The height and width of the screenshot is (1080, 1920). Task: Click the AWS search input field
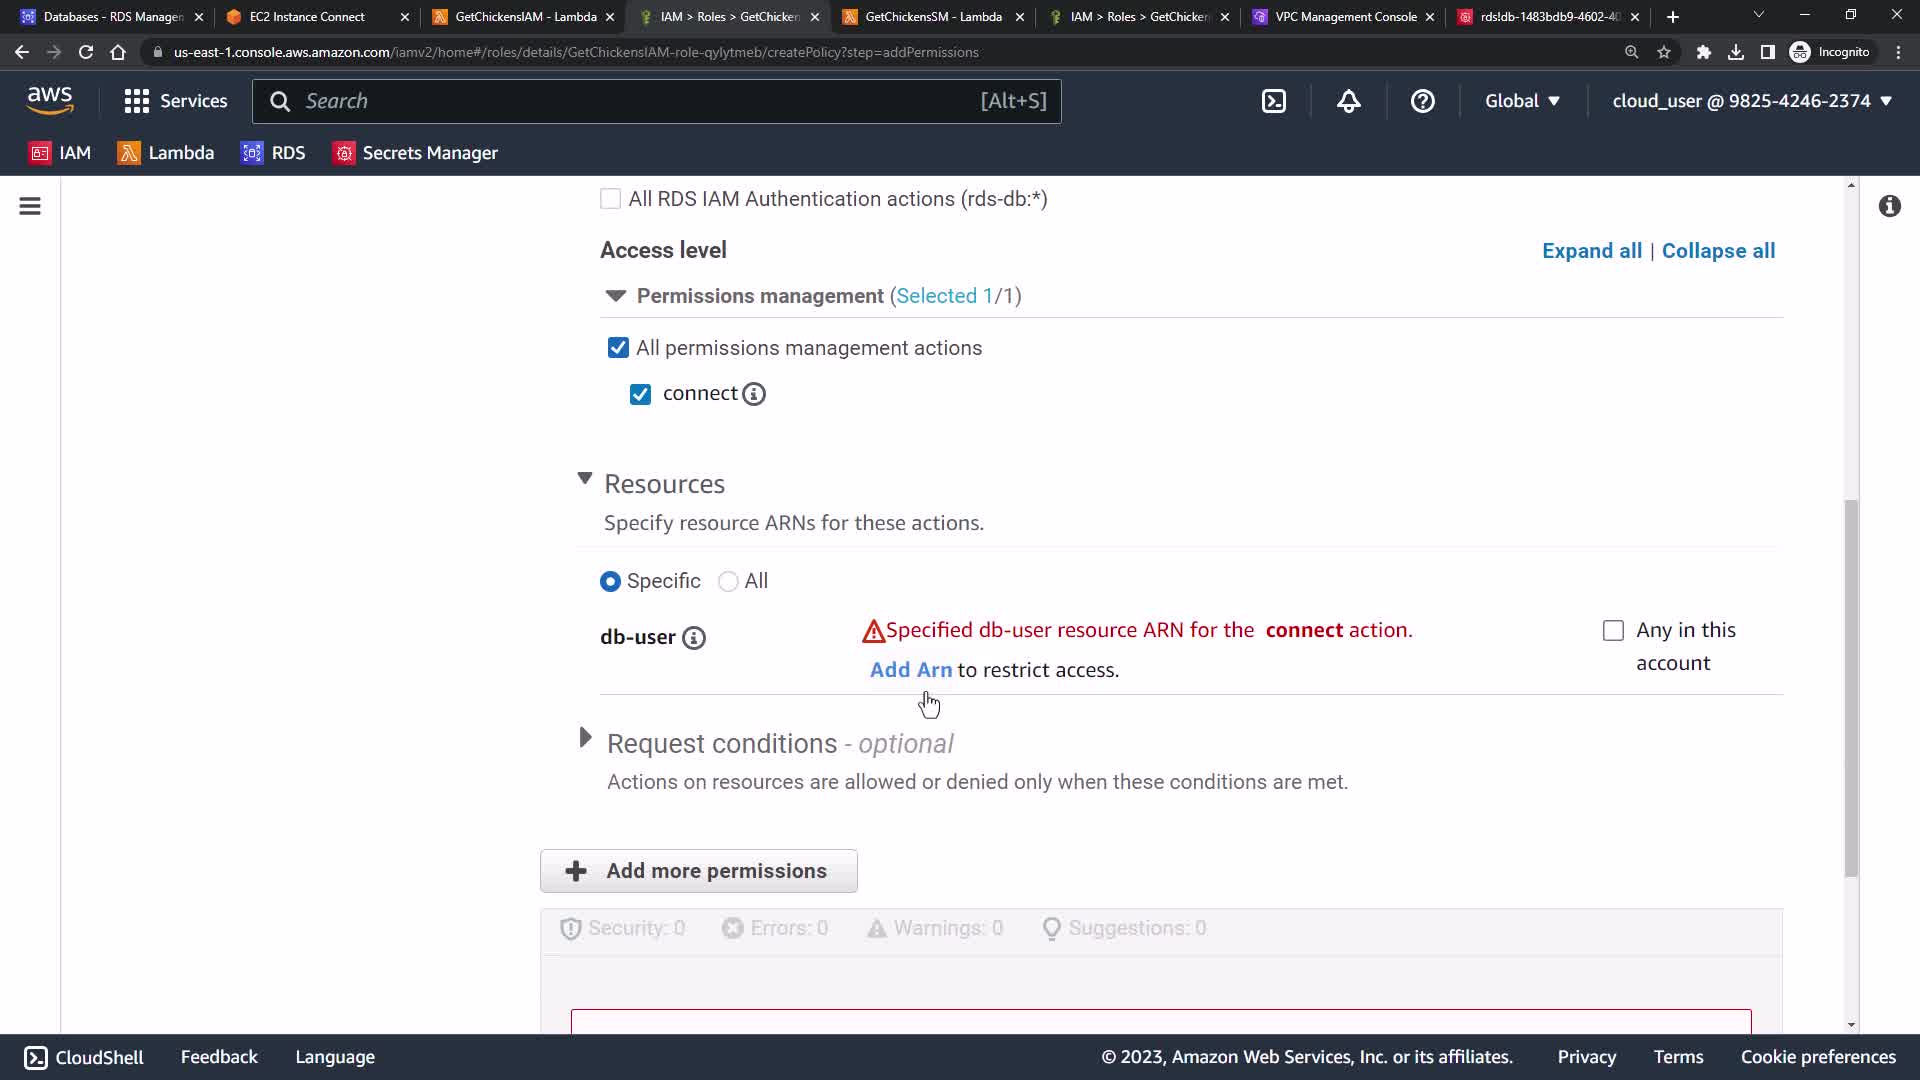(x=640, y=101)
